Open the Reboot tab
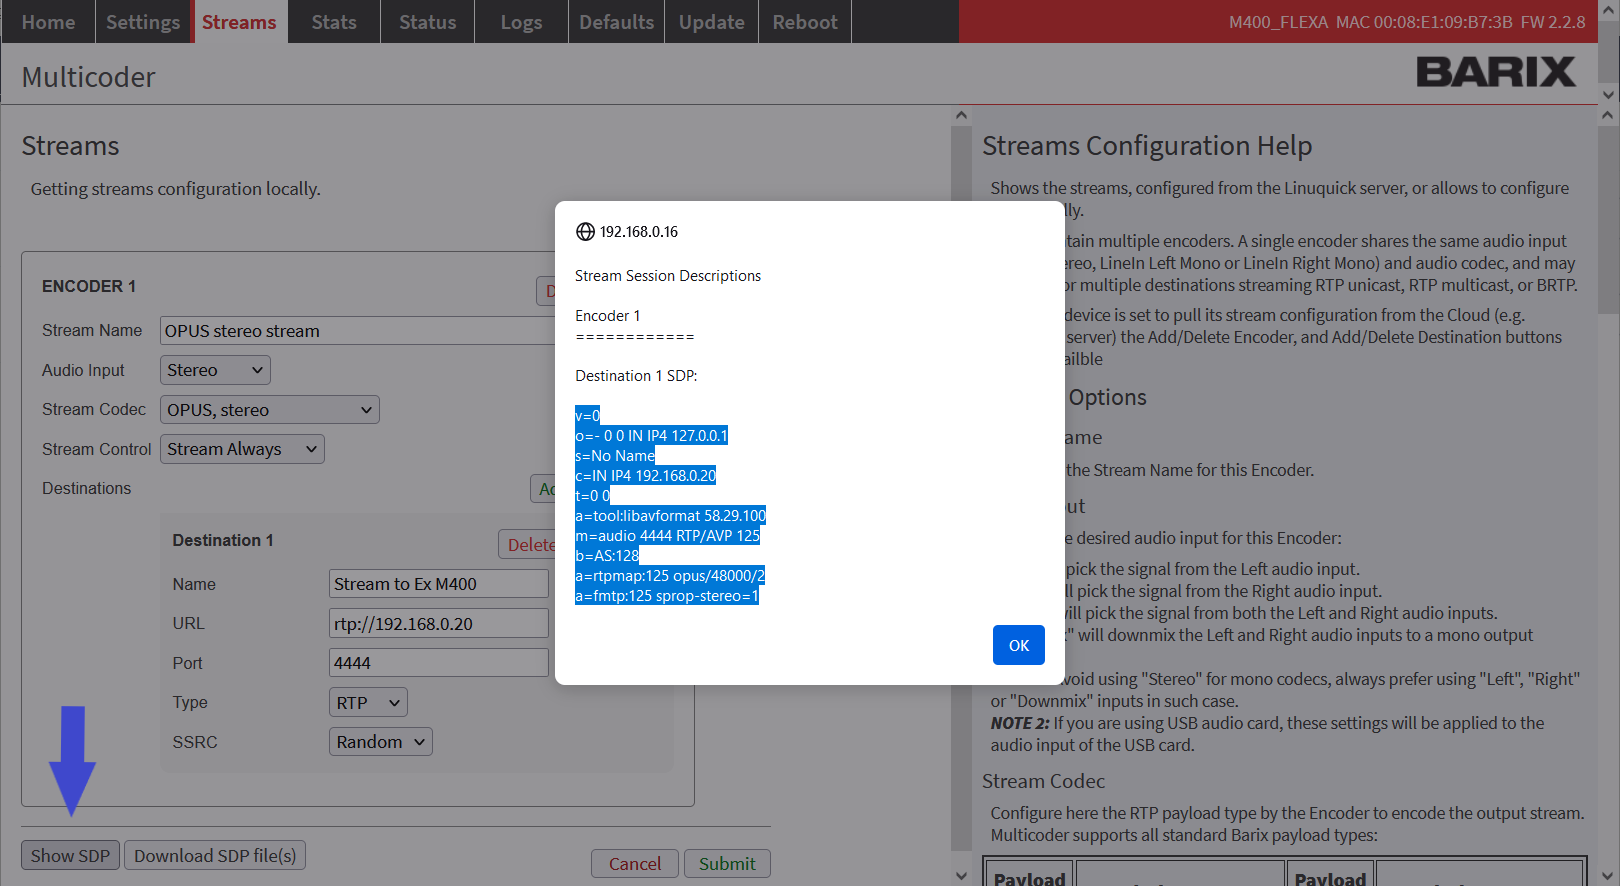The width and height of the screenshot is (1620, 886). (804, 22)
